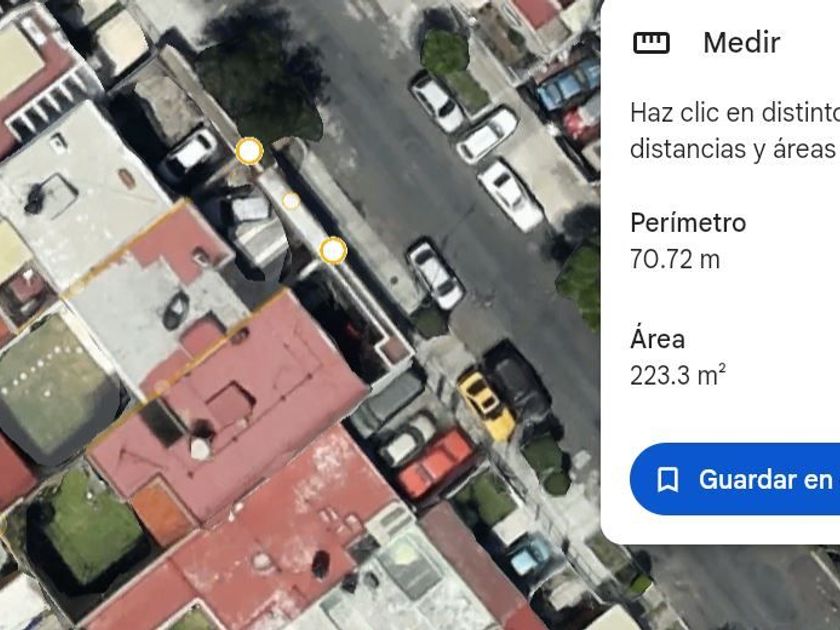Image resolution: width=840 pixels, height=630 pixels.
Task: Select the upper yellow measurement vertex near the tree
Action: pos(249,151)
